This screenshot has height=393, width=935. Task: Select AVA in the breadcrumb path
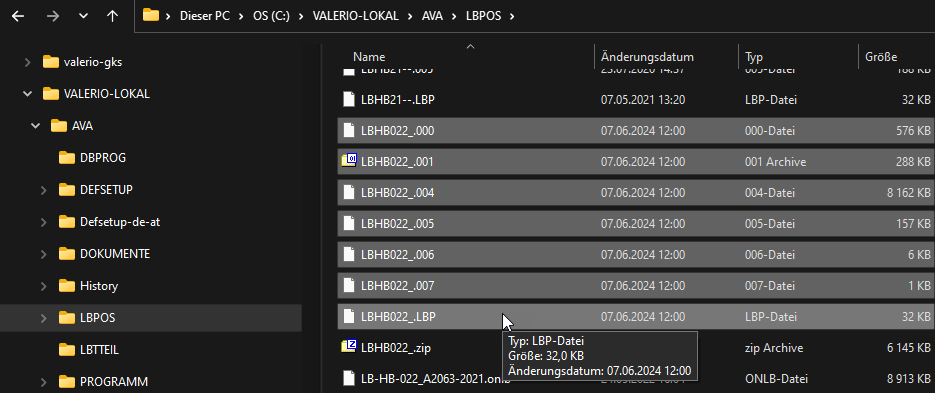[x=432, y=16]
